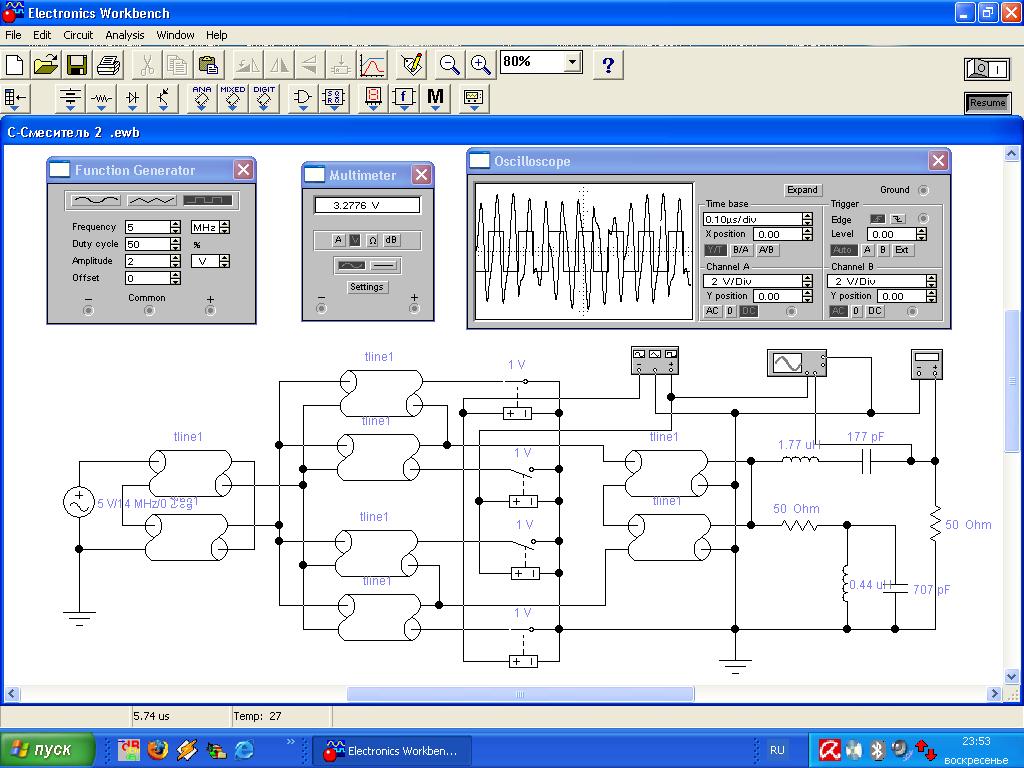Viewport: 1024px width, 768px height.
Task: Click the Resume simulation button
Action: tap(987, 103)
